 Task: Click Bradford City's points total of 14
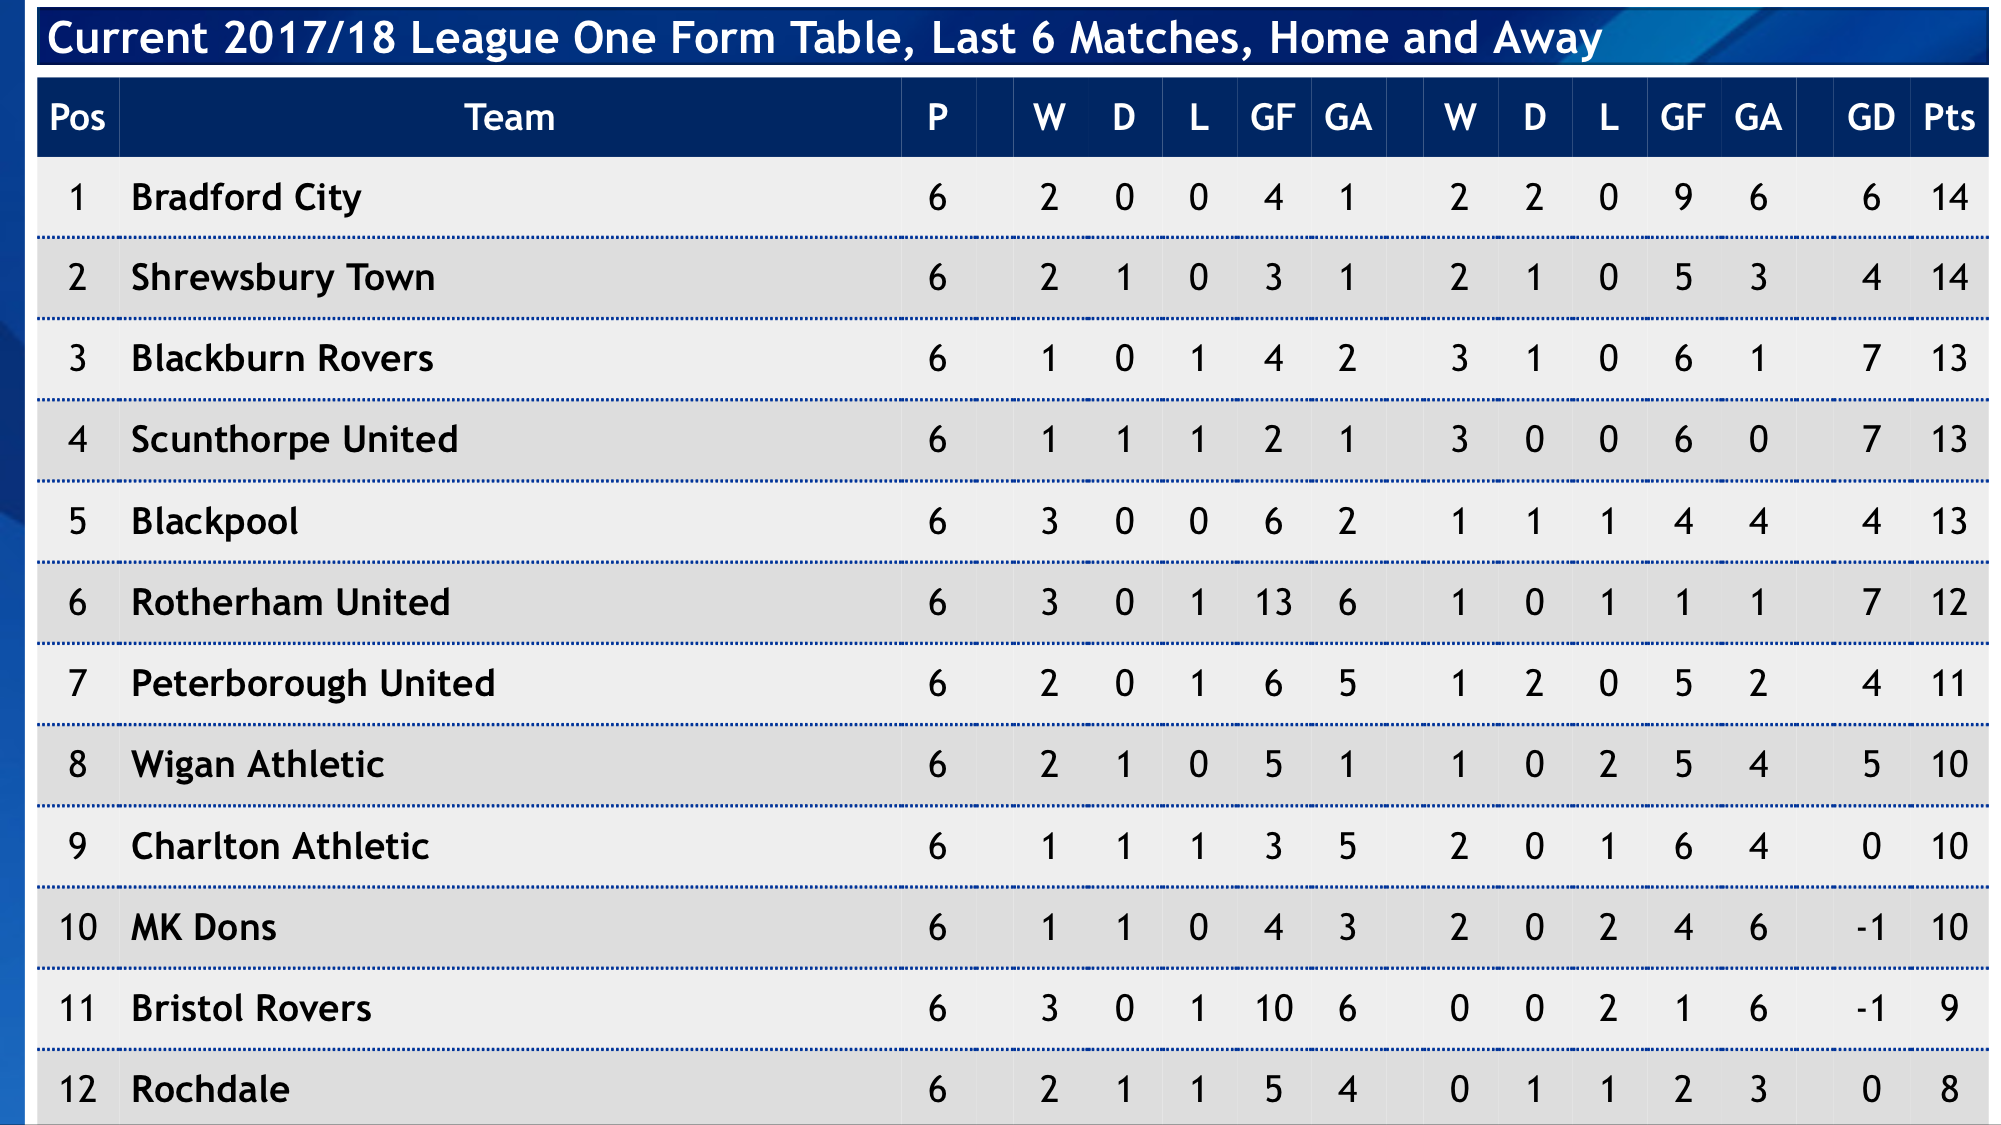(1948, 198)
